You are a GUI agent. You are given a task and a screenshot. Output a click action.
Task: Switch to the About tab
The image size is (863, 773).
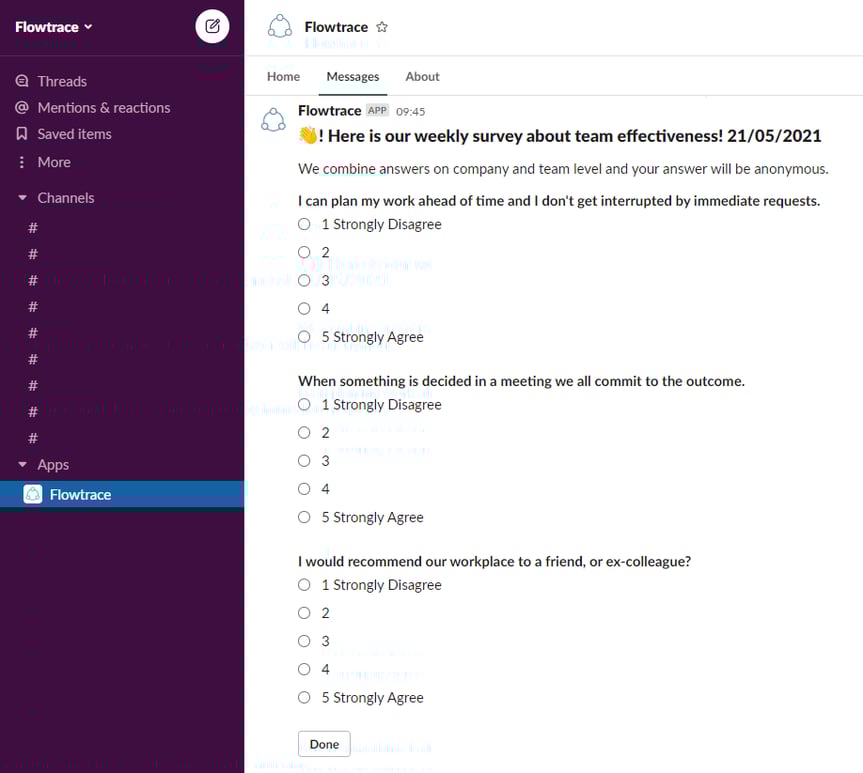422,76
